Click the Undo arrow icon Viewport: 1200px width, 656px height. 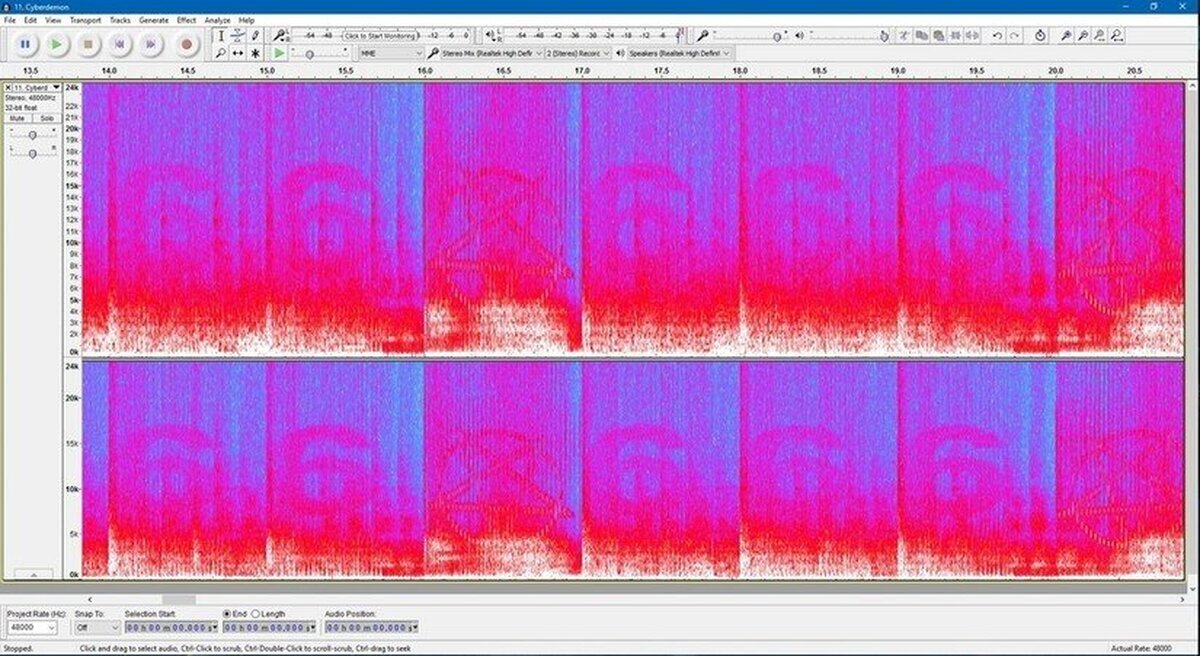997,36
